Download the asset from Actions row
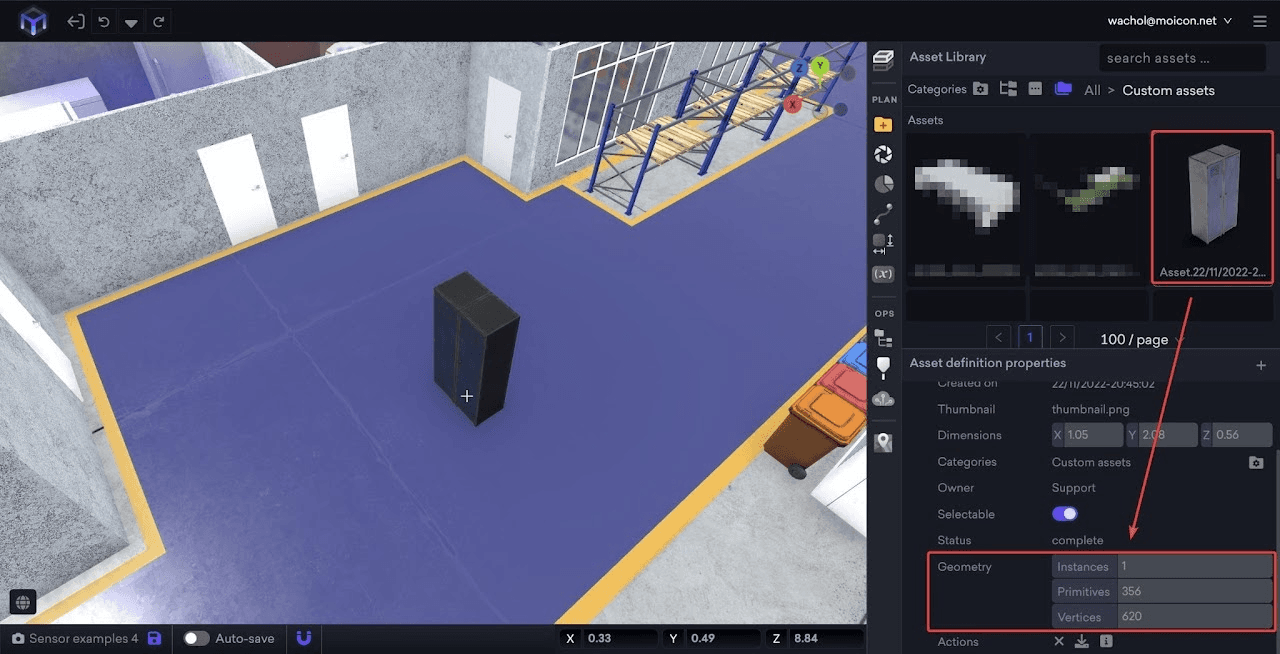 (x=1082, y=642)
